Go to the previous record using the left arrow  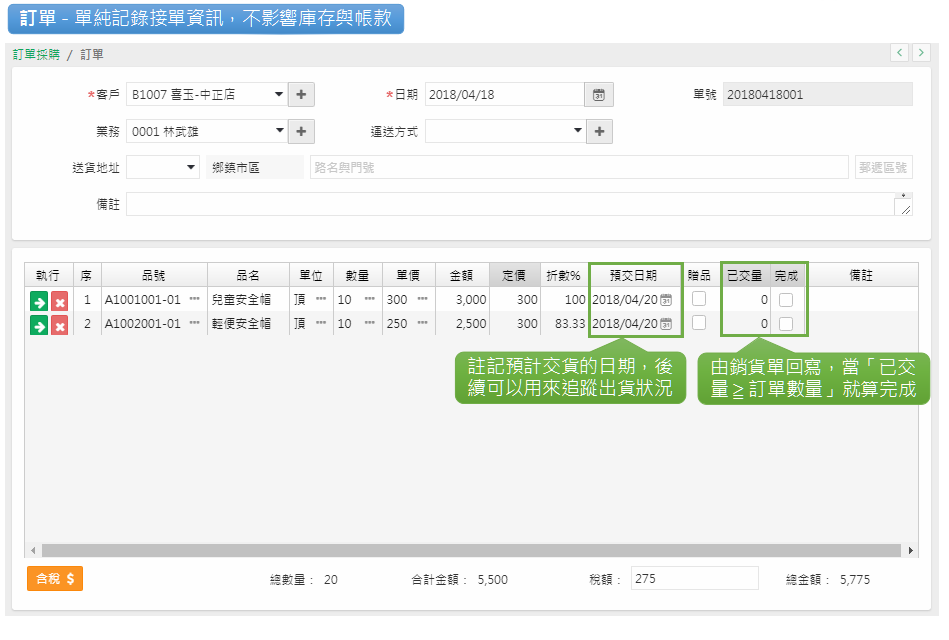pos(900,52)
